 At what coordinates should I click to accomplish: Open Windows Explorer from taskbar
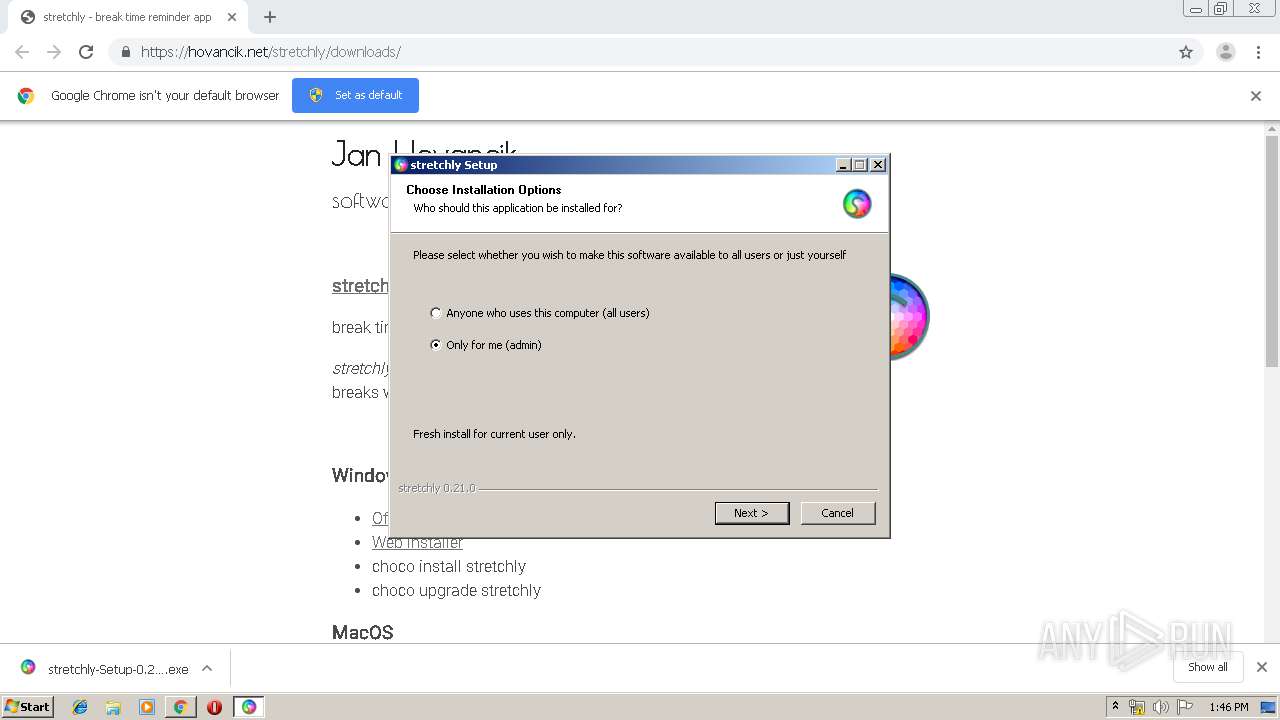tap(113, 707)
